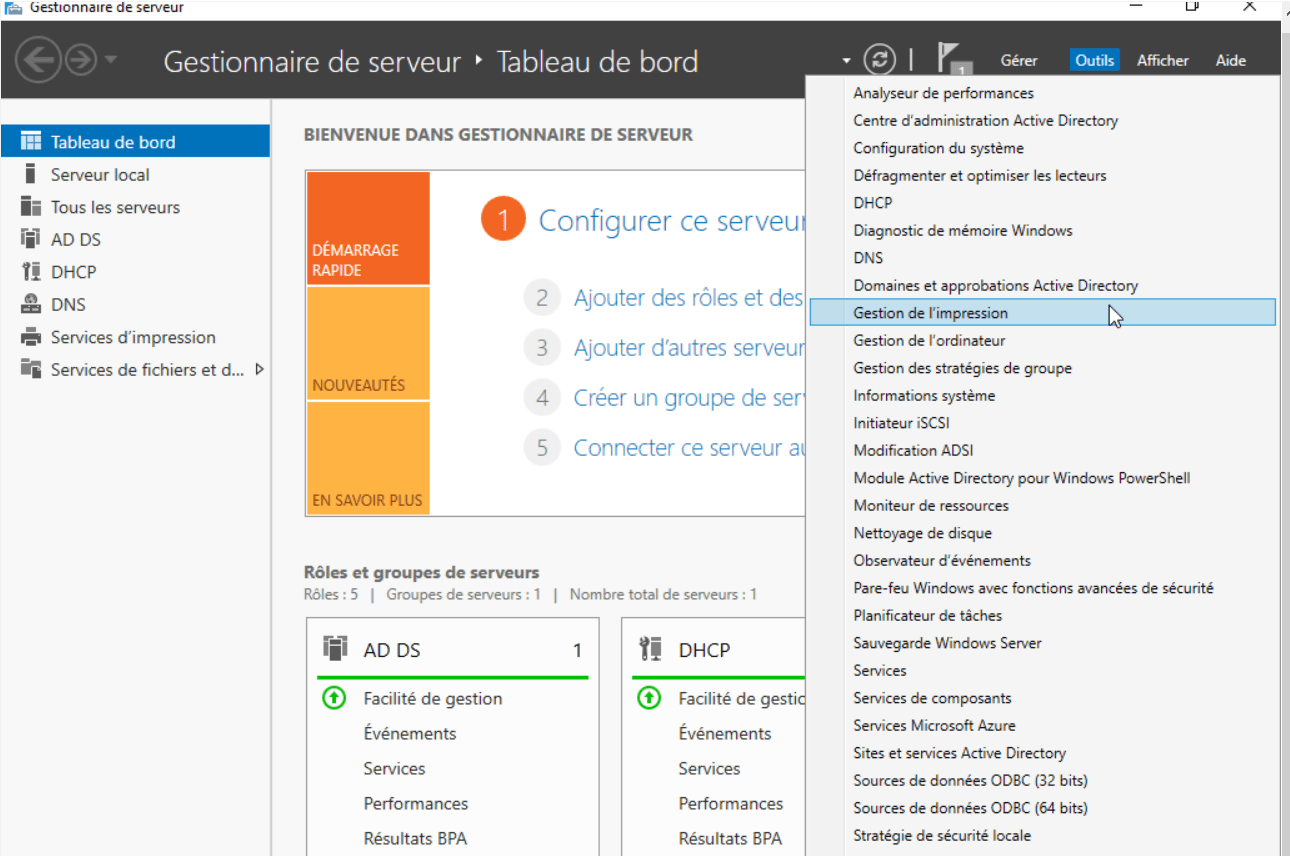Click the DNS sidebar icon
1290x856 pixels.
(31, 304)
